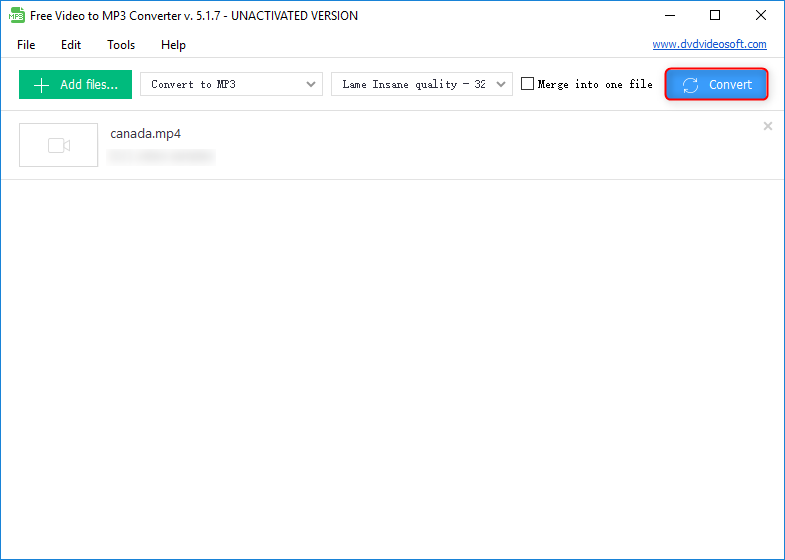Screen dimensions: 785x560
Task: Open the Convert to MP3 format dropdown
Action: pyautogui.click(x=231, y=85)
